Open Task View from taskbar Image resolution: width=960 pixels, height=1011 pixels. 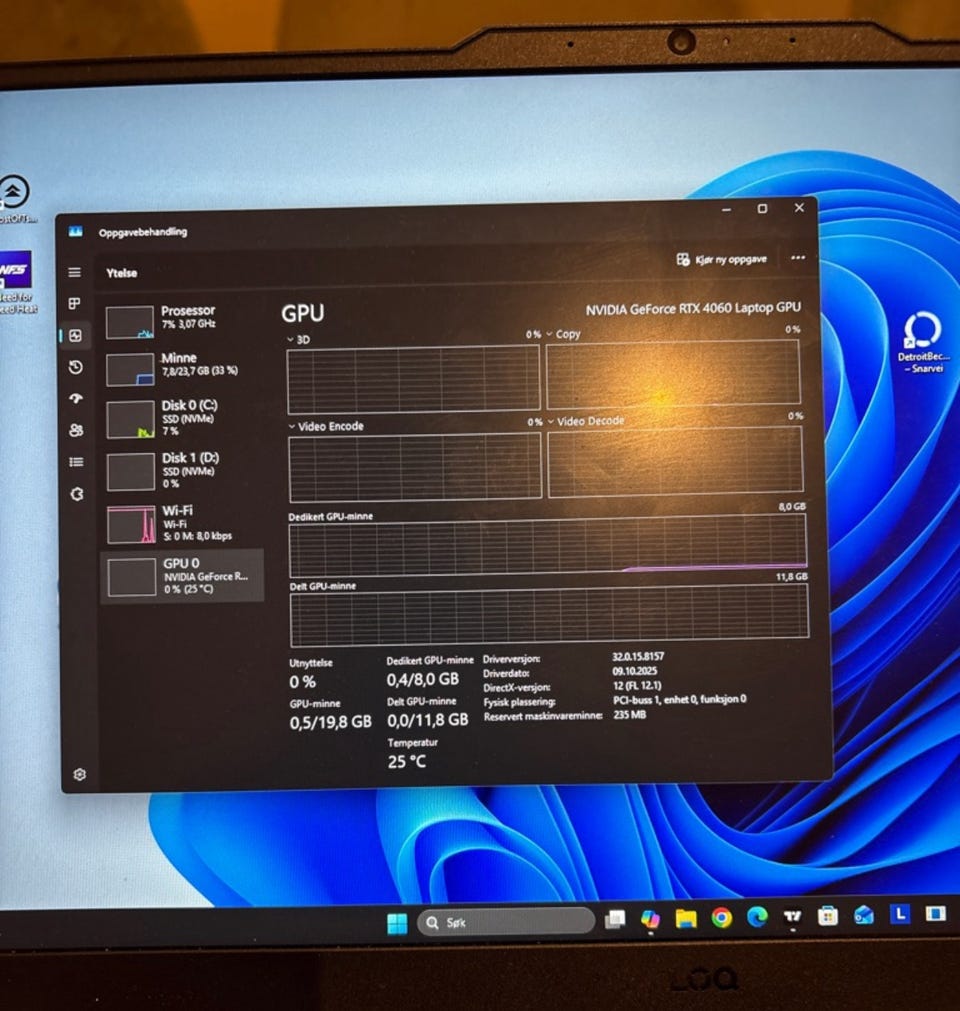click(x=614, y=920)
